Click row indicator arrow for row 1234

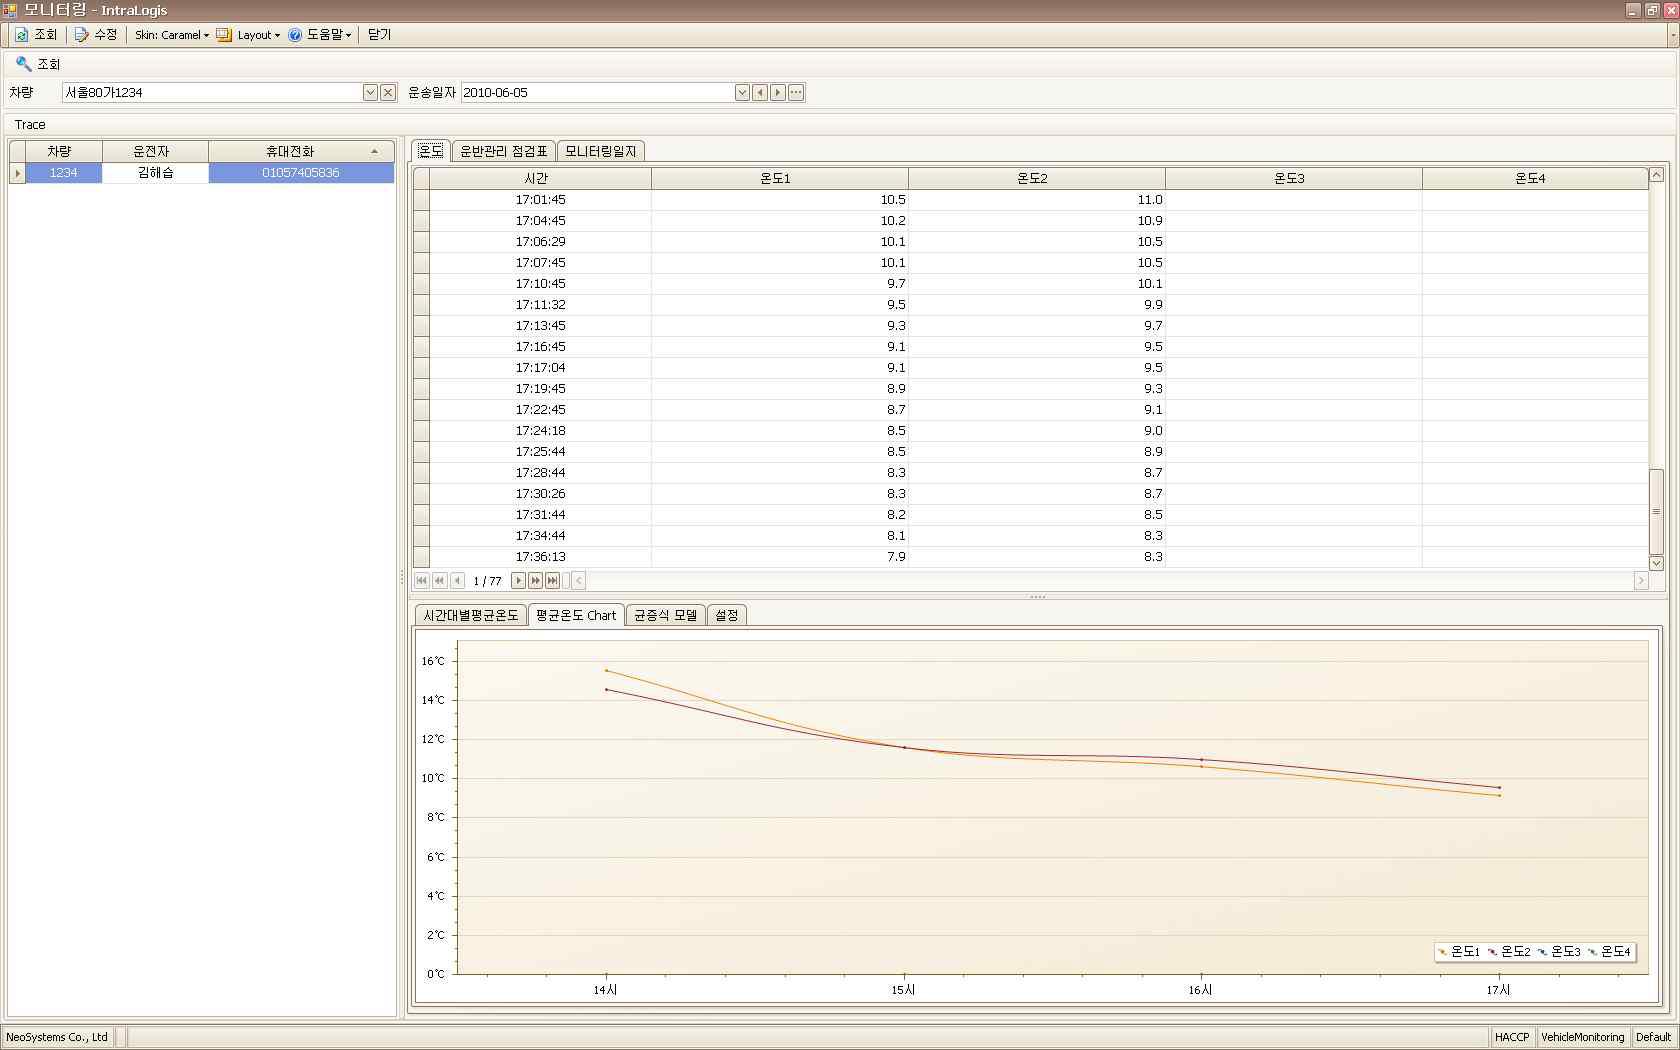(x=17, y=173)
